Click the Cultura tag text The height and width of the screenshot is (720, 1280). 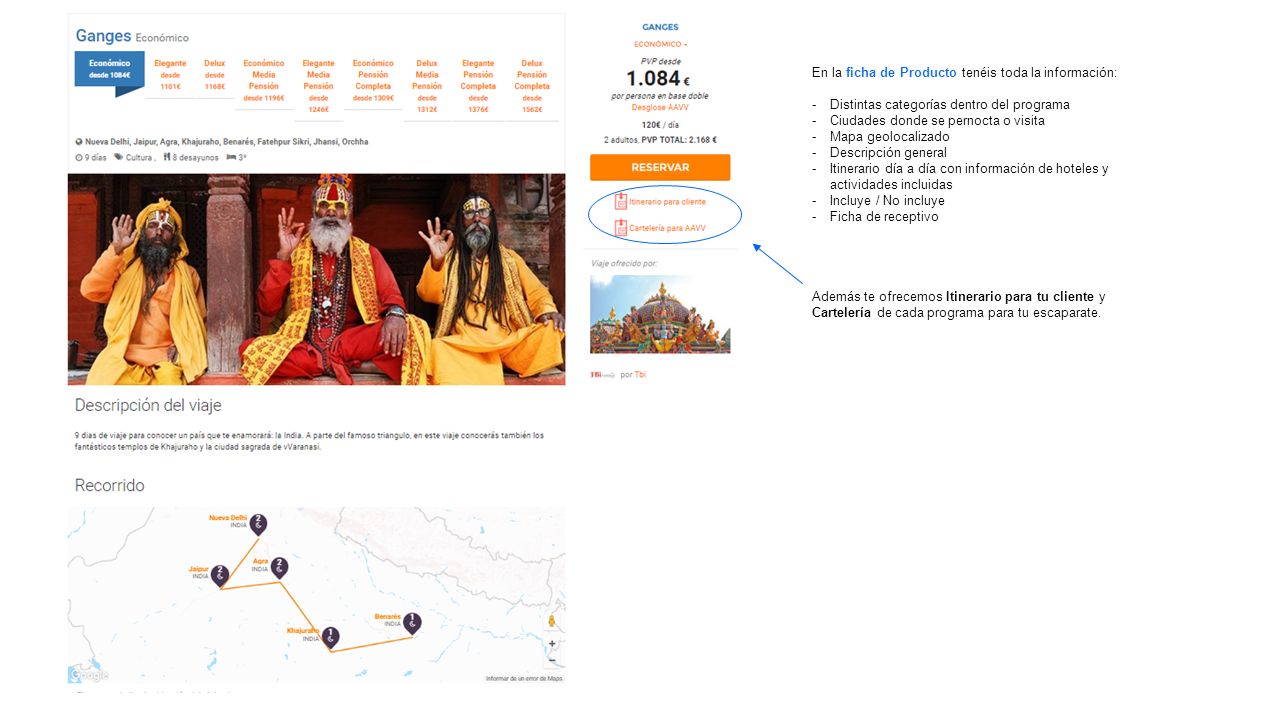[x=140, y=157]
